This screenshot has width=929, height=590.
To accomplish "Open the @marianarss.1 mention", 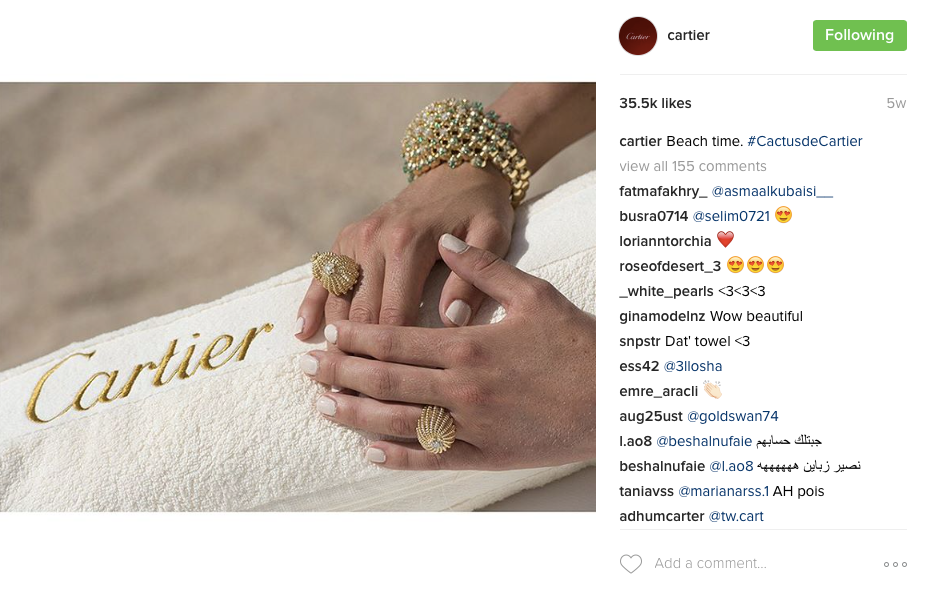I will 723,492.
